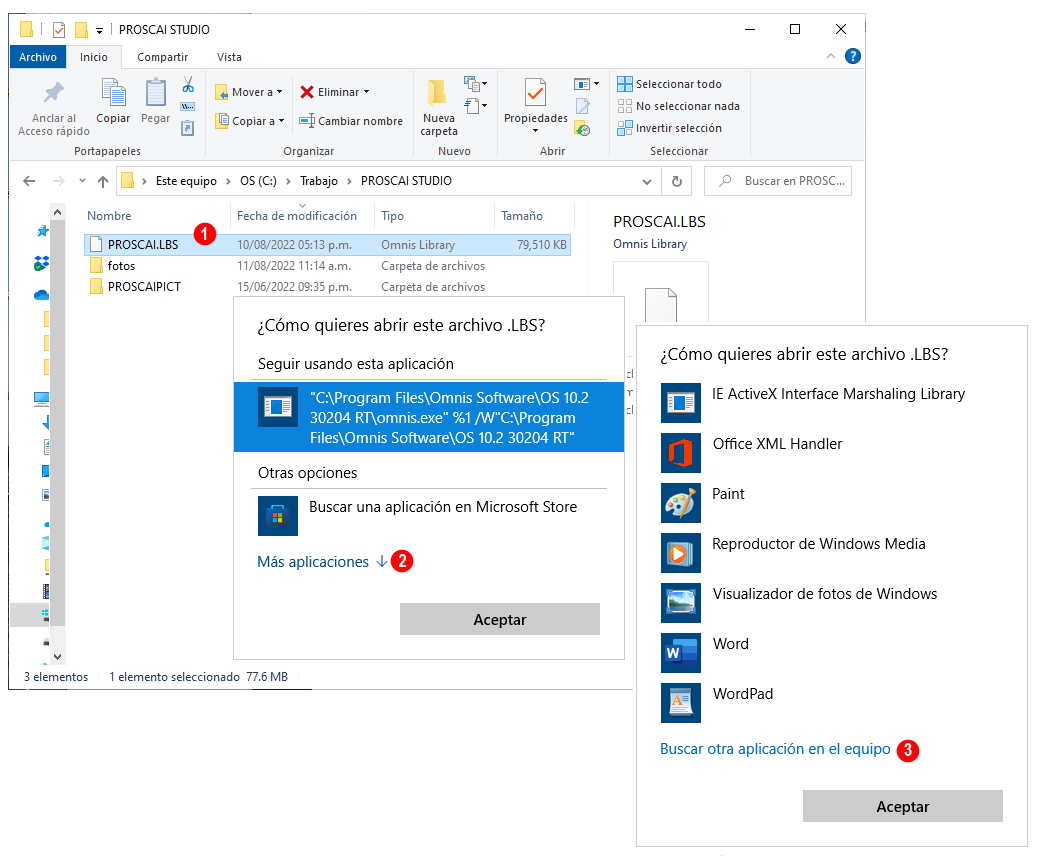Click the Editar icon in Abrir group
The width and height of the screenshot is (1046, 856).
pyautogui.click(x=582, y=106)
